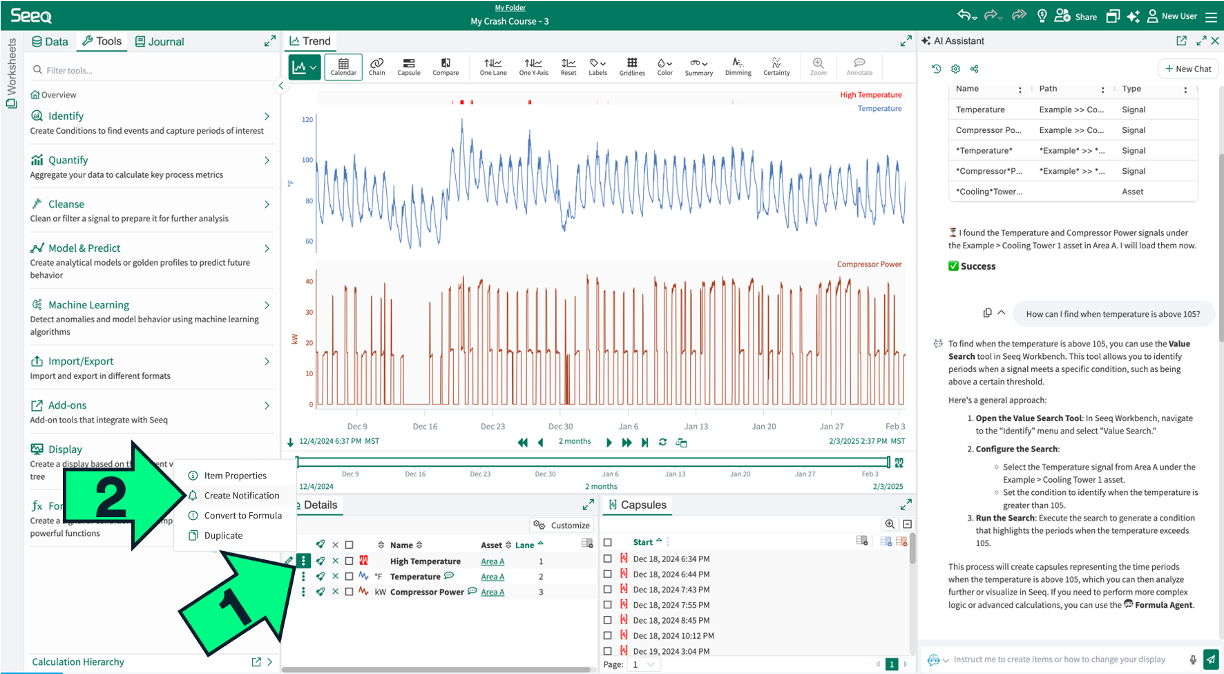
Task: Switch to the Journal tab
Action: 159,42
